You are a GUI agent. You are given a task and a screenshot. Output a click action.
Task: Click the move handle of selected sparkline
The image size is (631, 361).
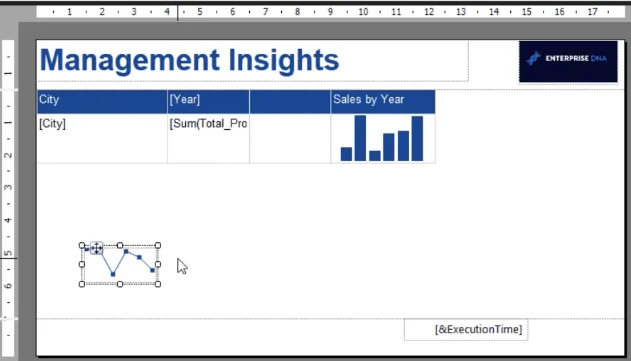(x=96, y=248)
